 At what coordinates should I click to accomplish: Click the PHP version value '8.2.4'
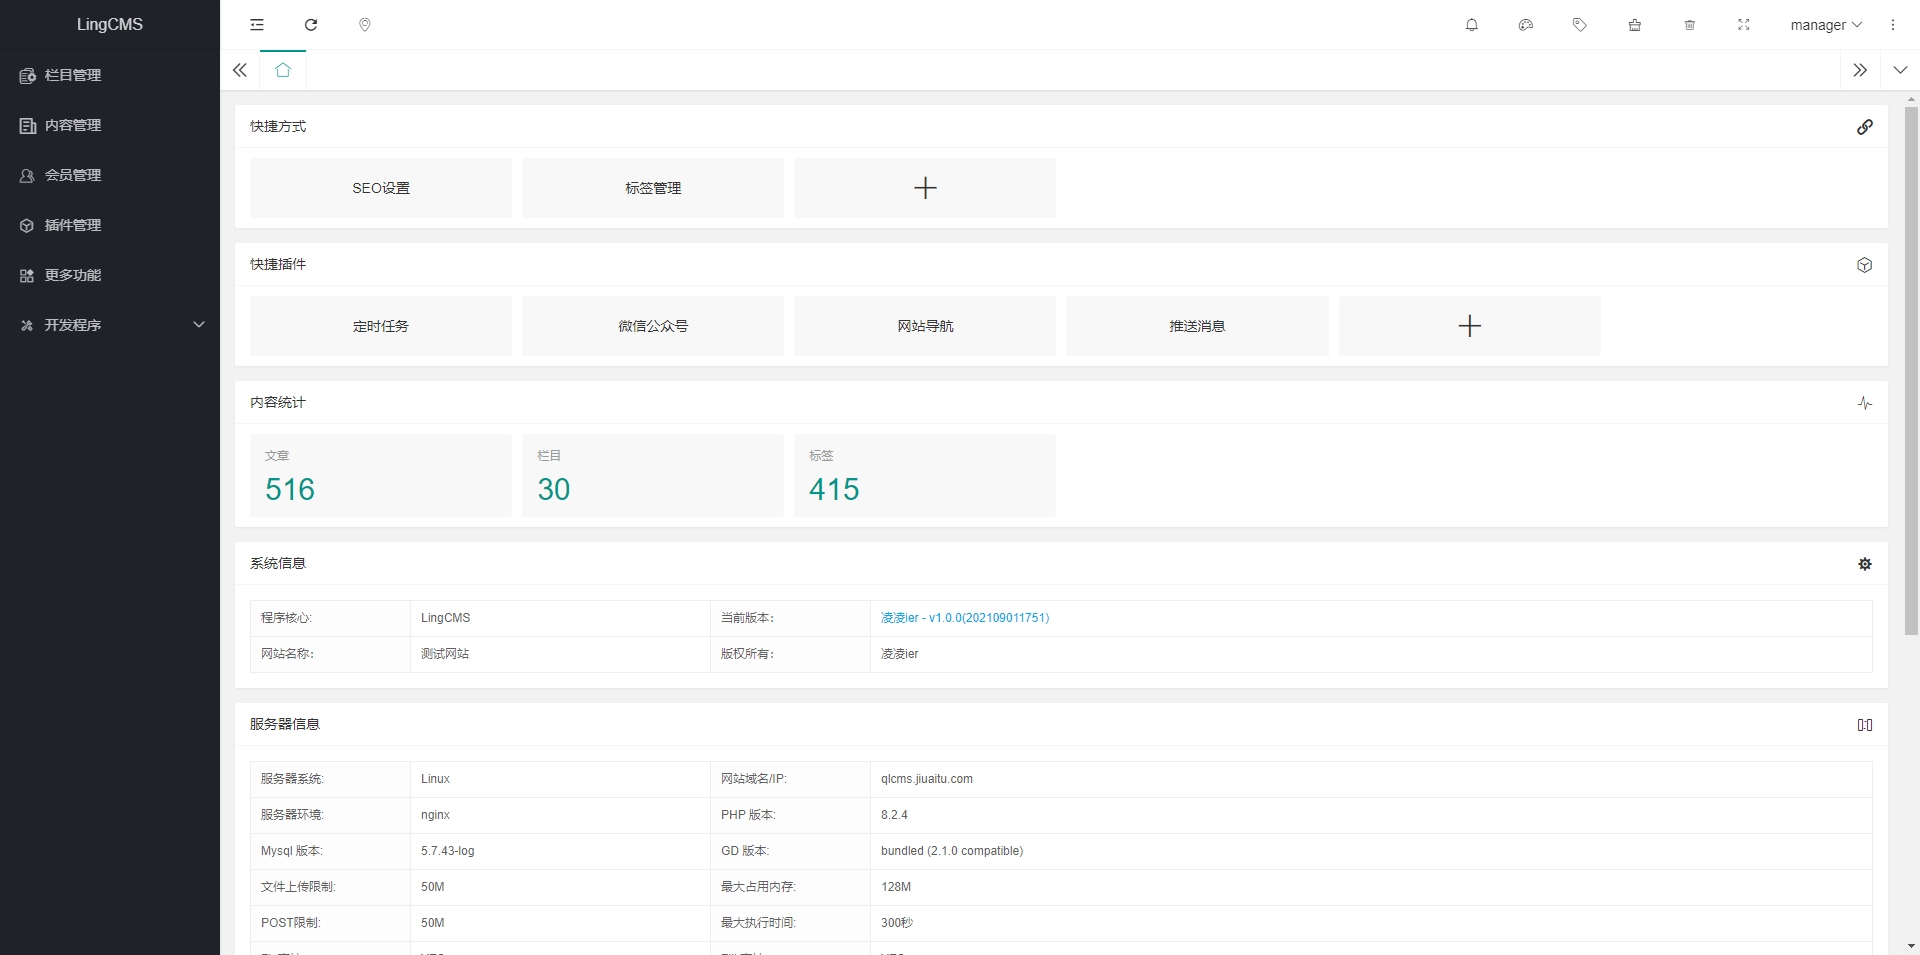coord(894,815)
